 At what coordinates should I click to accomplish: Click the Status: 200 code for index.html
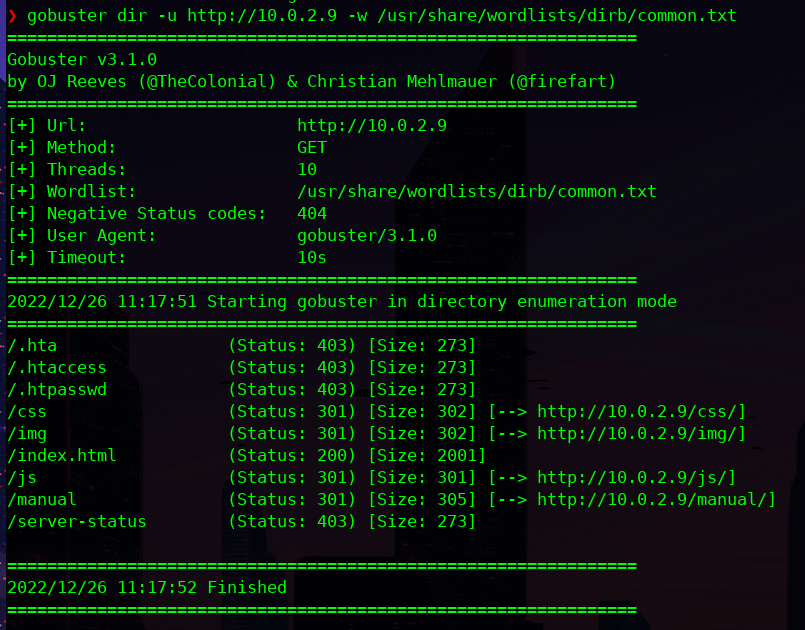coord(292,456)
